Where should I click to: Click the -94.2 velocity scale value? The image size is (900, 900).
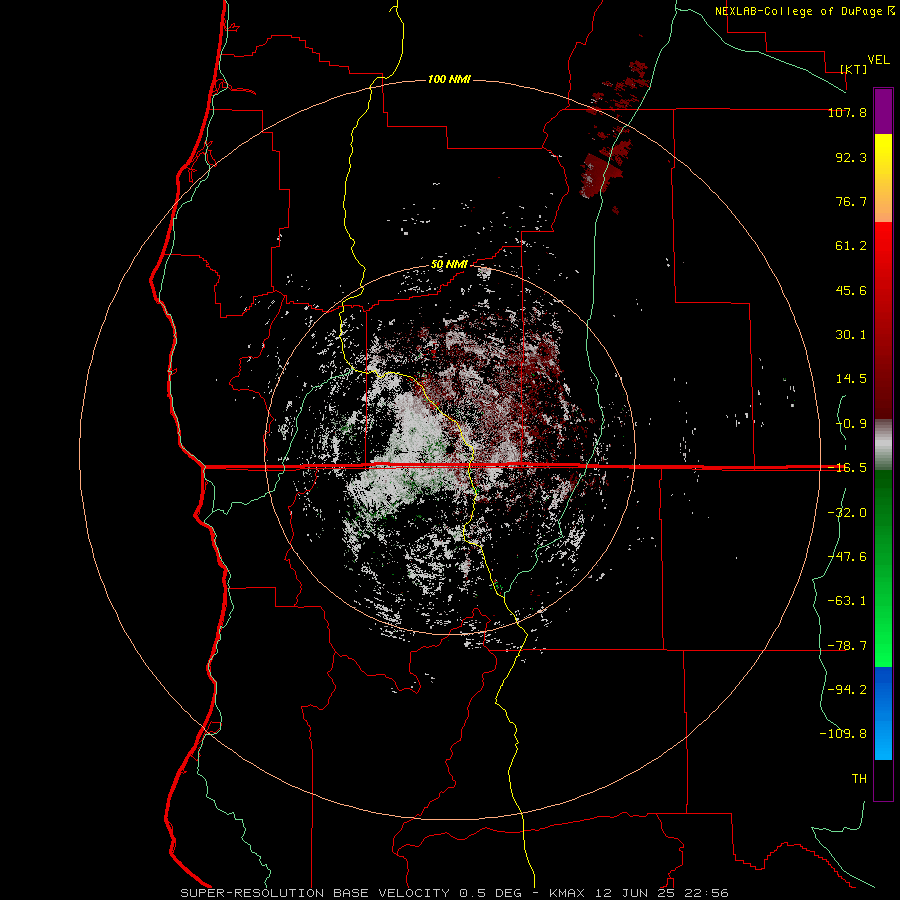[847, 690]
